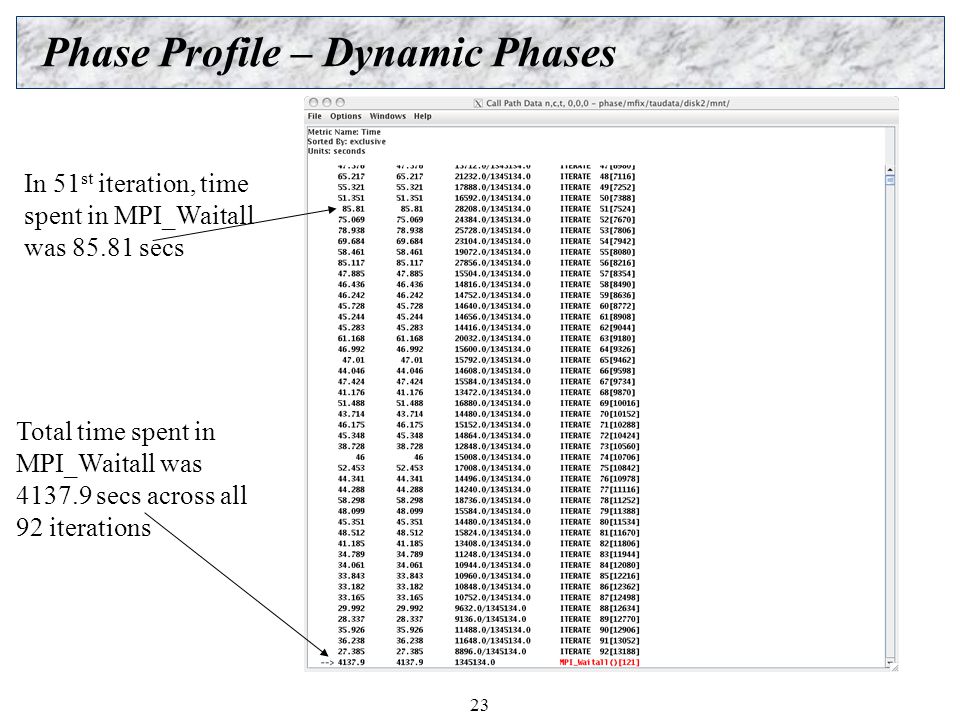Click the calls value 20032.0/1345134.0
Image resolution: width=960 pixels, height=720 pixels.
[492, 339]
